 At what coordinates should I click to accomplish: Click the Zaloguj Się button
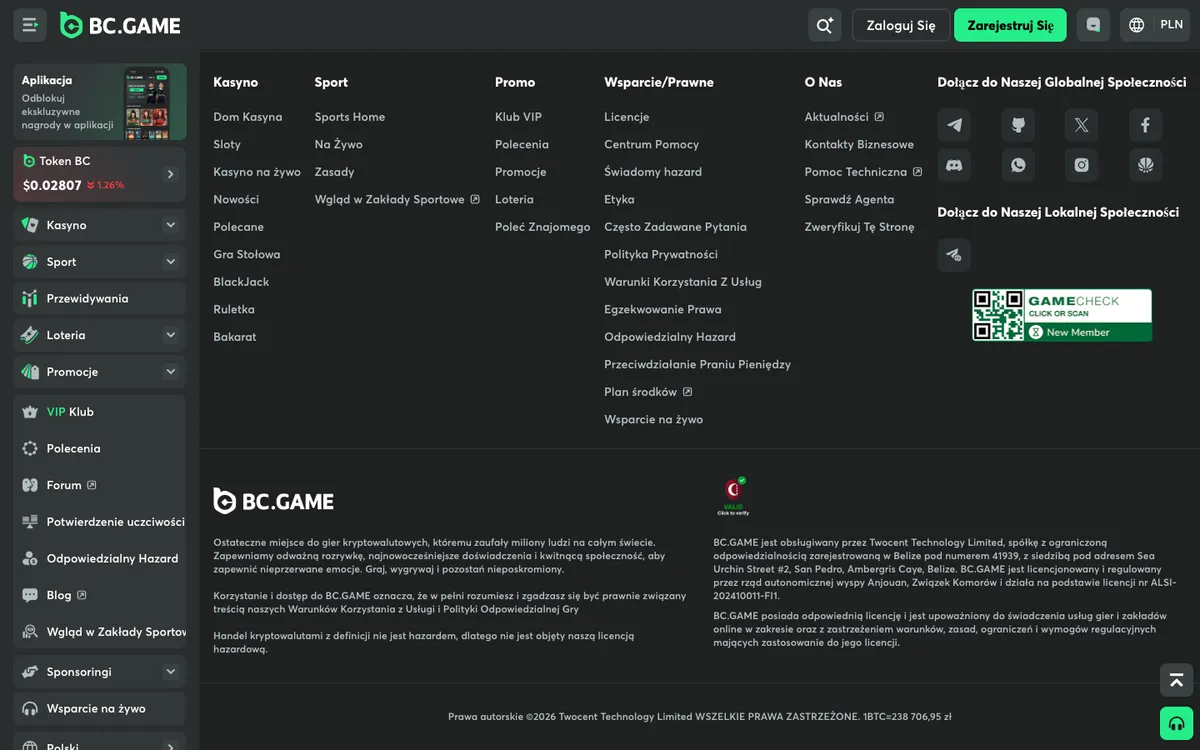901,25
